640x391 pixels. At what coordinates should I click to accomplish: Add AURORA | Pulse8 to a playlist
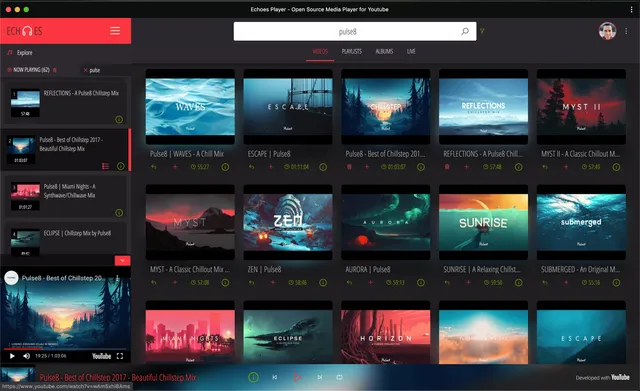coord(371,282)
